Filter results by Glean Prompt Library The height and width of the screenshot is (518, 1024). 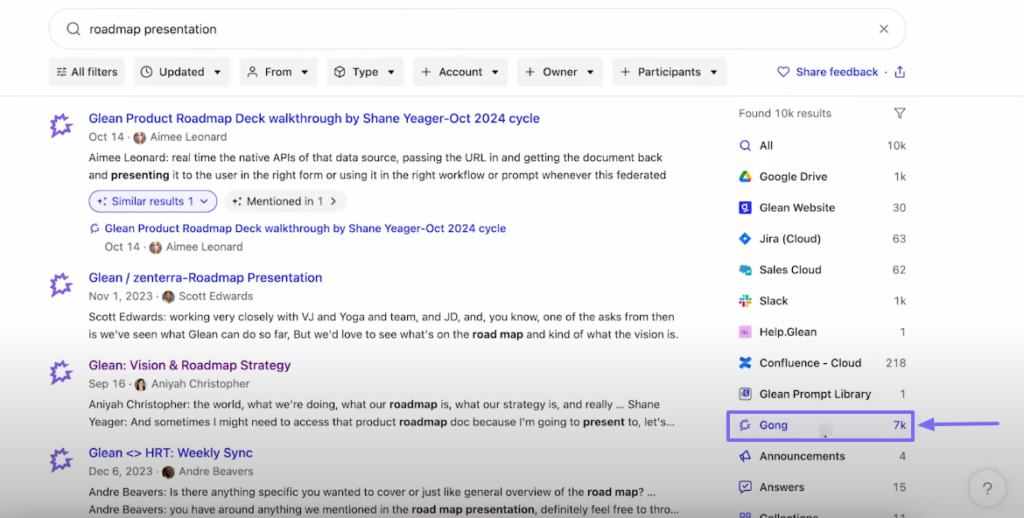[822, 394]
